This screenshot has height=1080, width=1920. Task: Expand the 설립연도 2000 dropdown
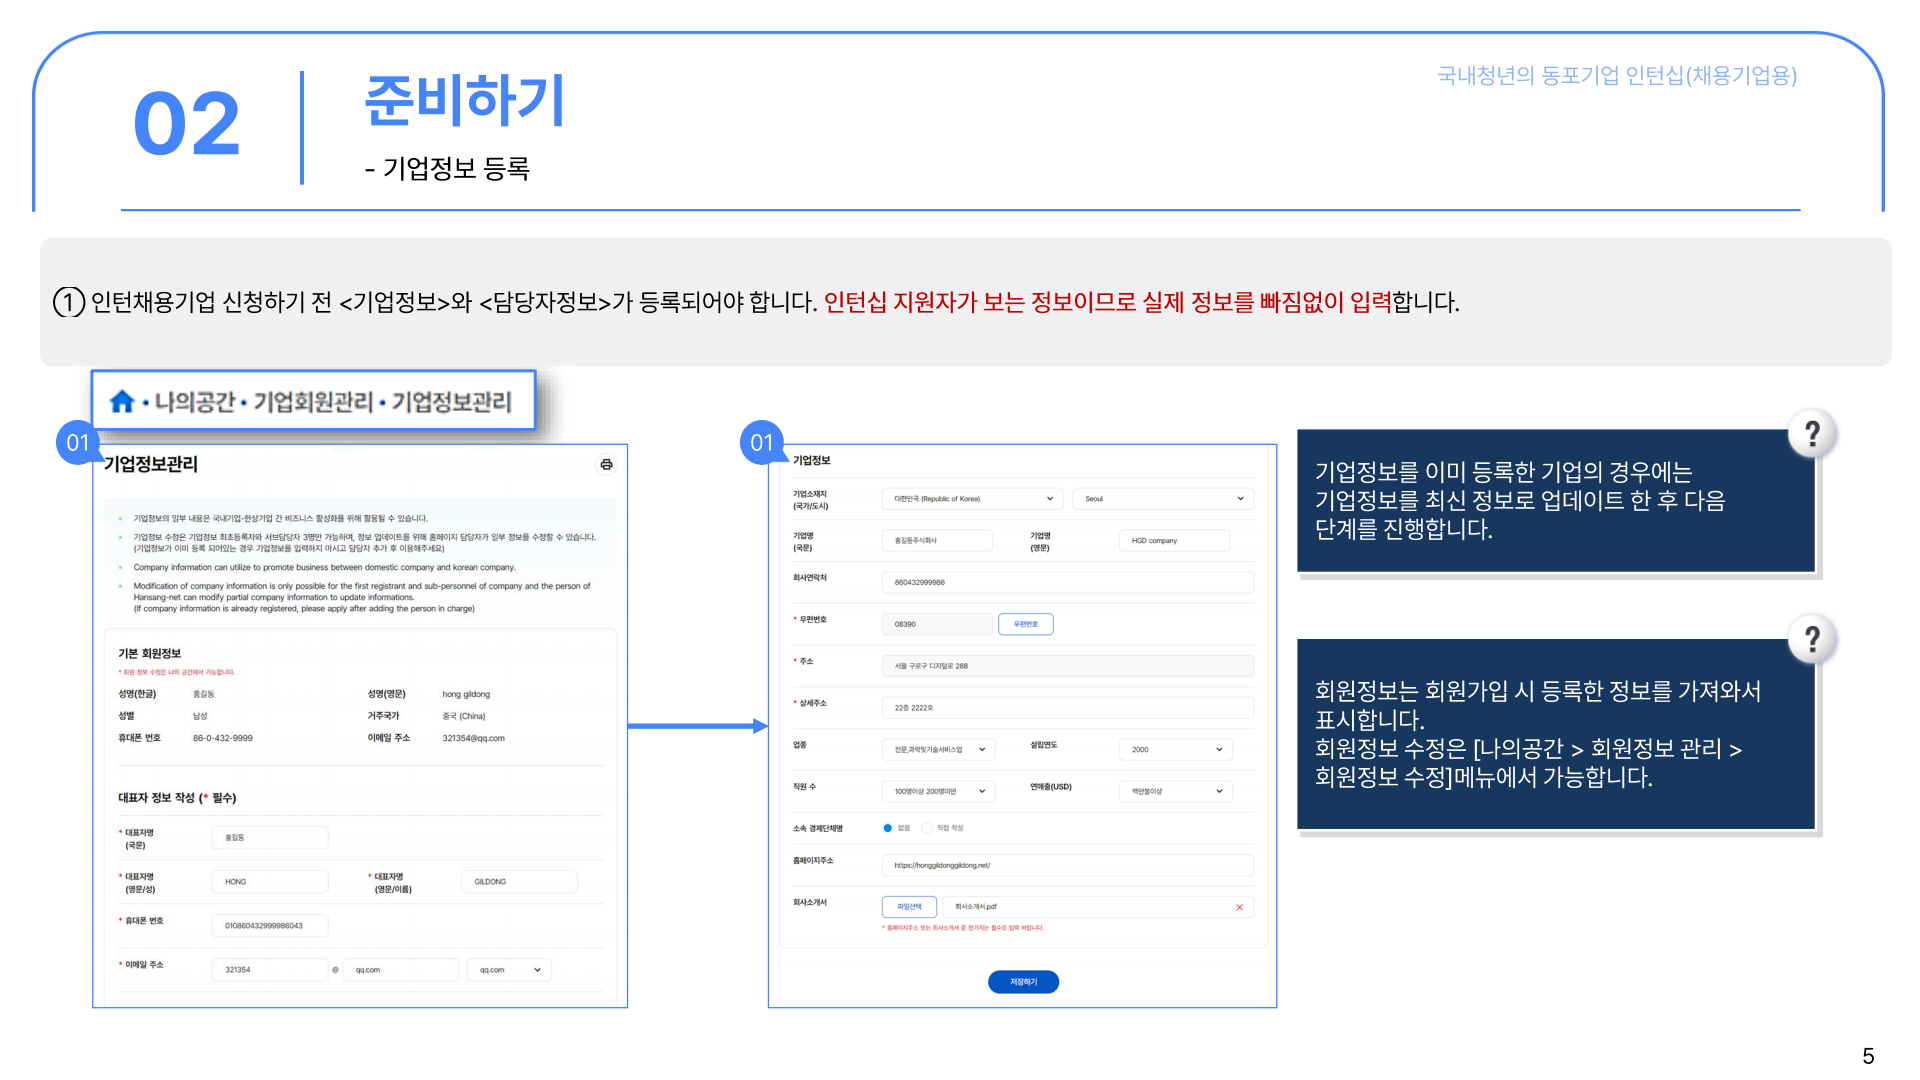click(1175, 749)
